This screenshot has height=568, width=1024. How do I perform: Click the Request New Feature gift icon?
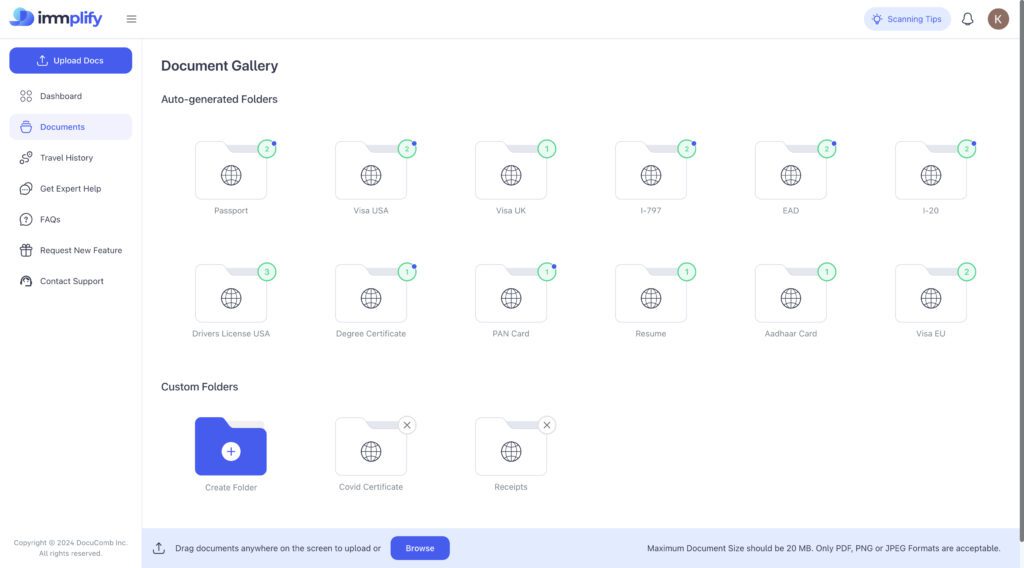click(26, 251)
